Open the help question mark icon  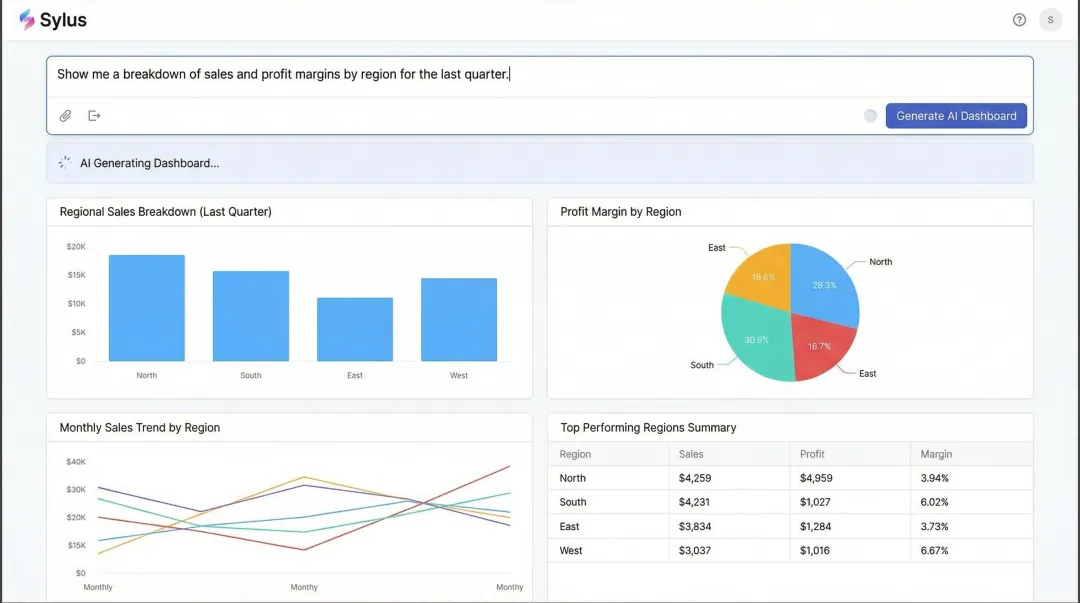tap(1018, 19)
